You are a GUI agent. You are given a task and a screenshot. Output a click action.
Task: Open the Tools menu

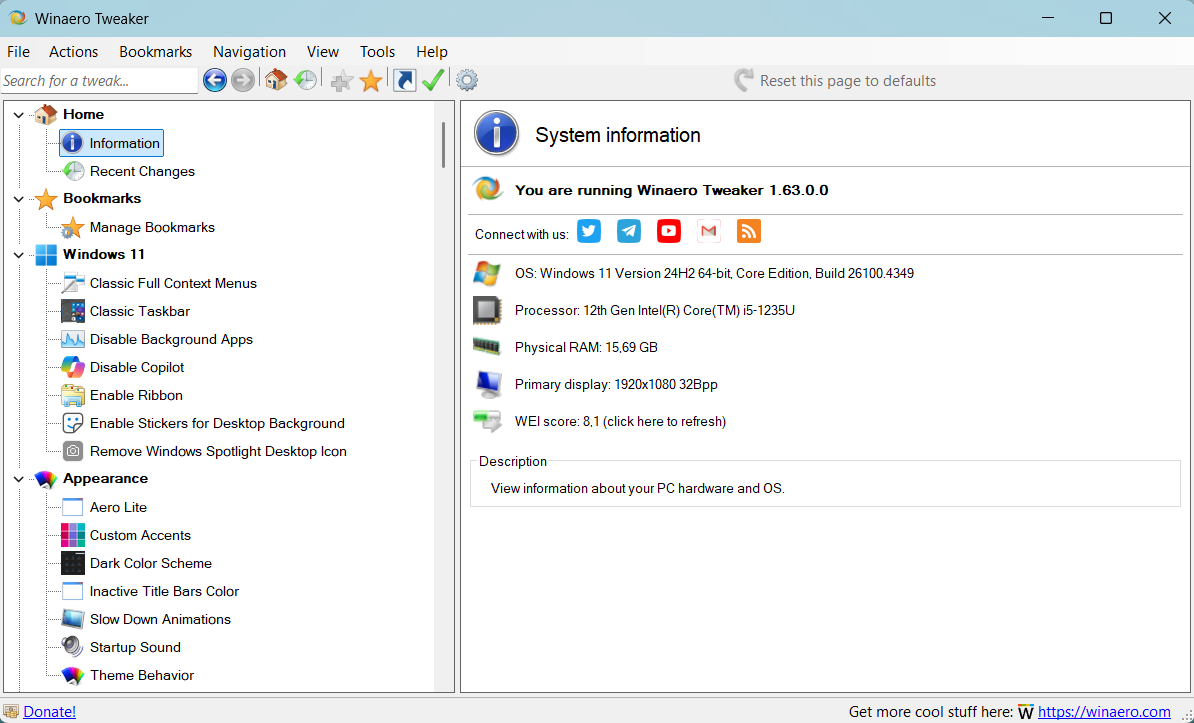pos(377,52)
